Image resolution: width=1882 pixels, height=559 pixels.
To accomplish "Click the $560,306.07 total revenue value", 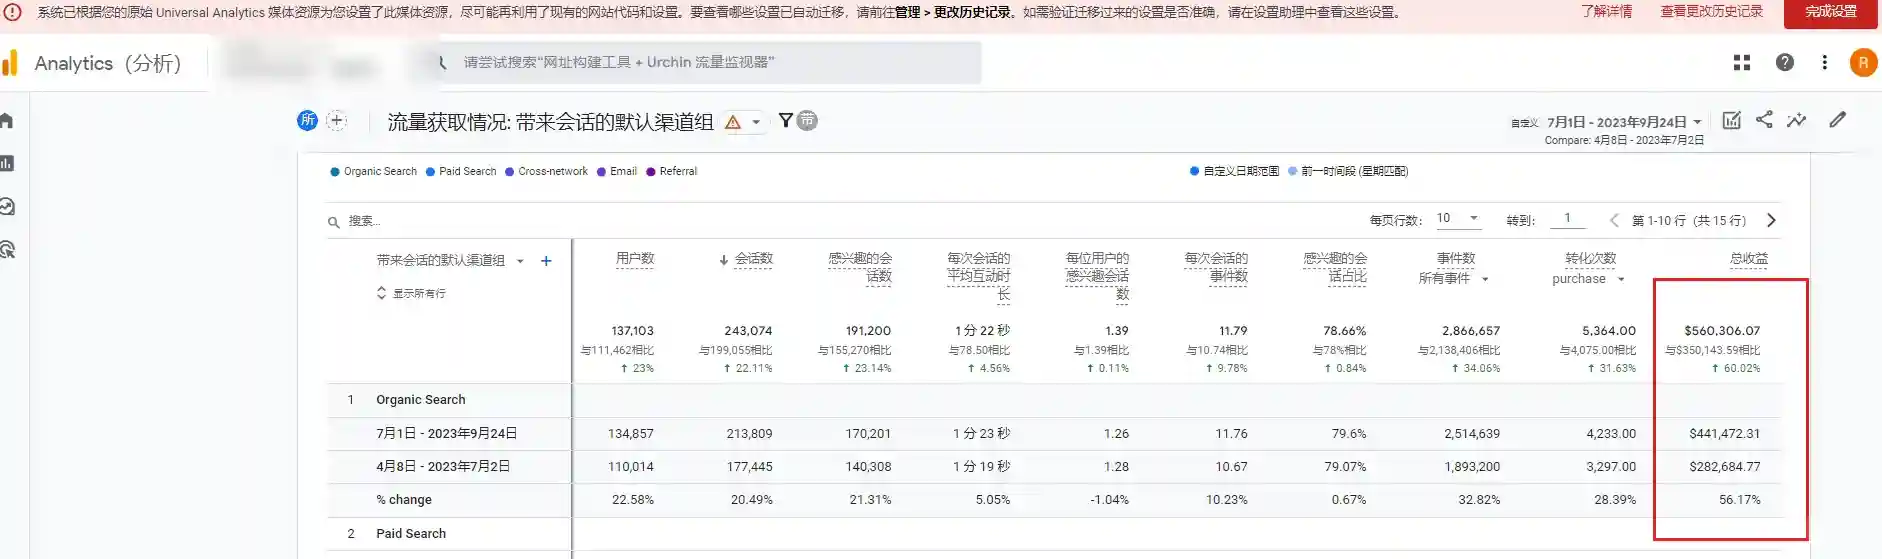I will coord(1722,331).
